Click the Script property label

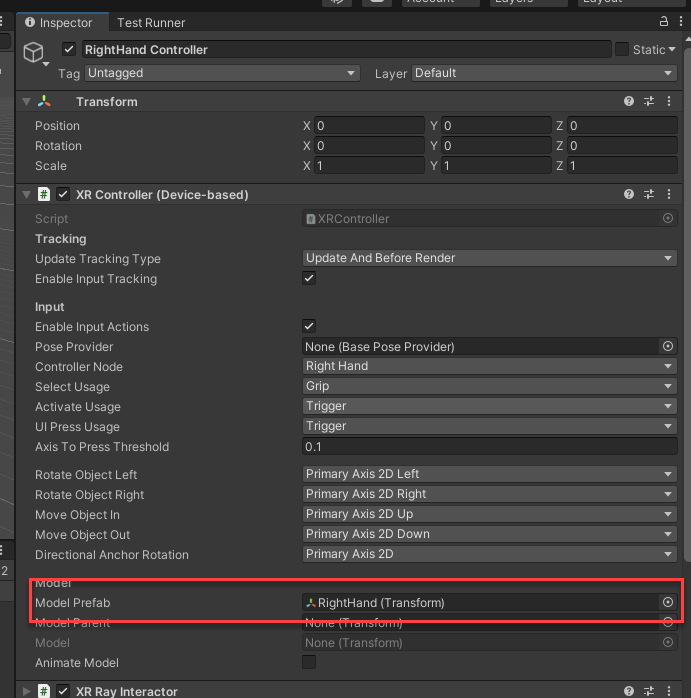(51, 219)
